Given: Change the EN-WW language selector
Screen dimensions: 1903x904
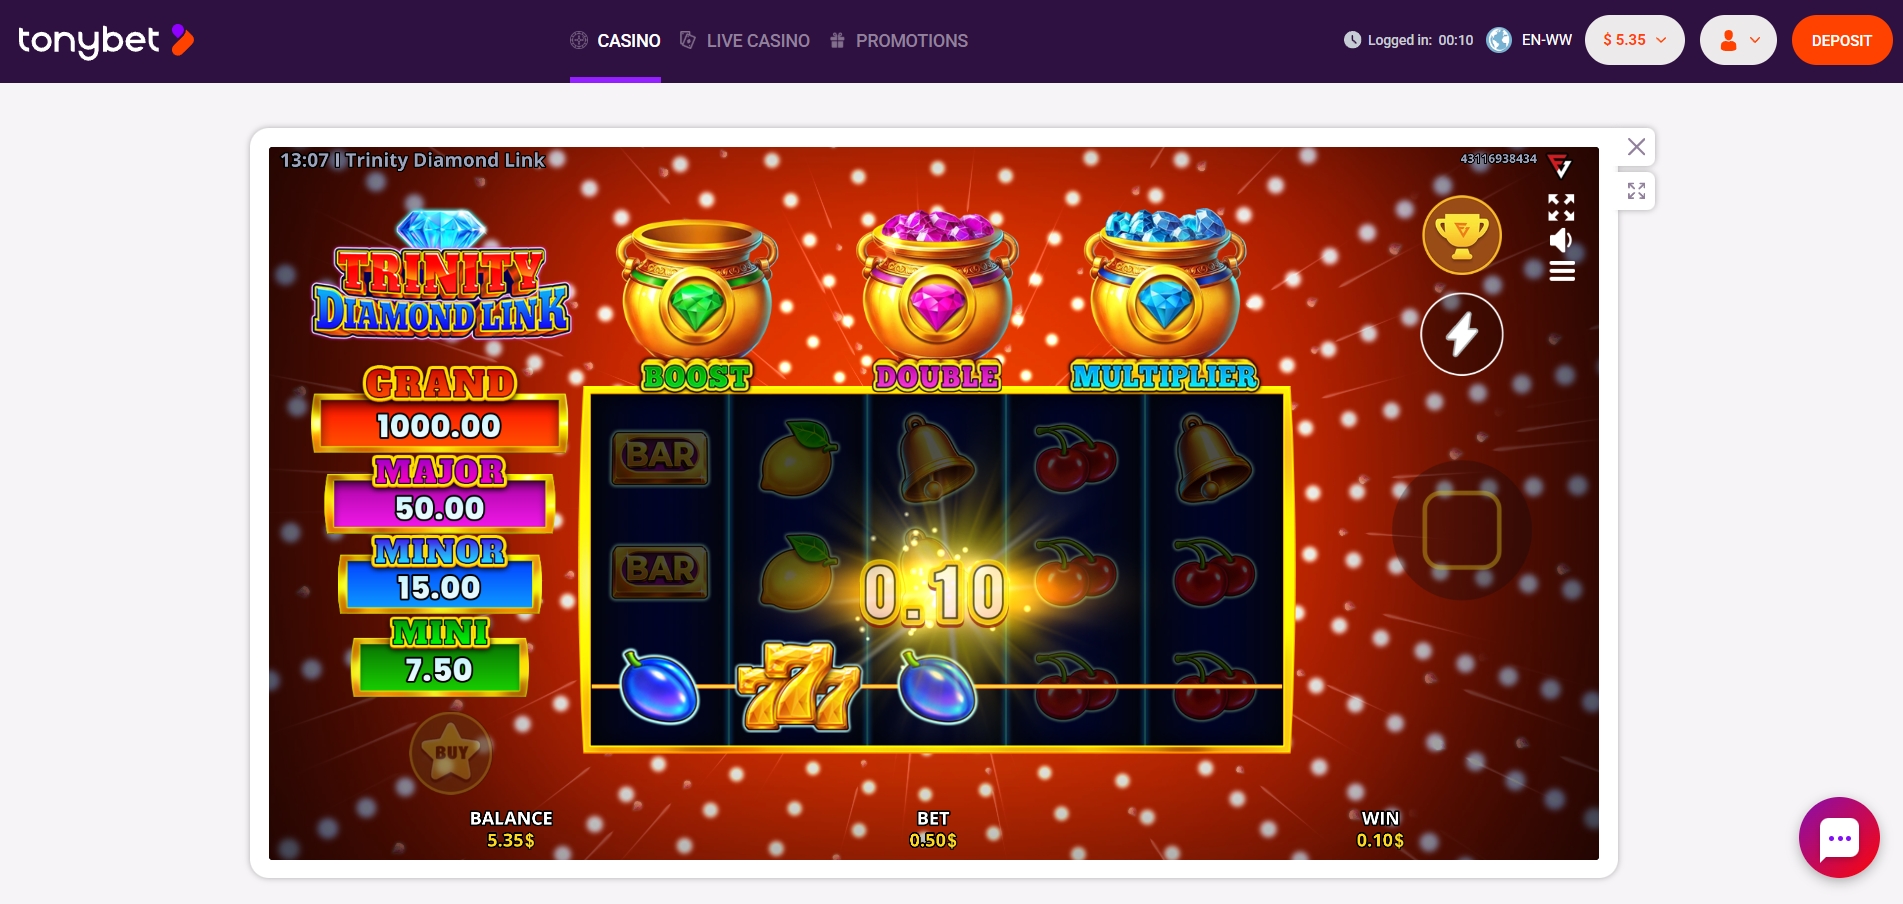Looking at the screenshot, I should (x=1529, y=40).
